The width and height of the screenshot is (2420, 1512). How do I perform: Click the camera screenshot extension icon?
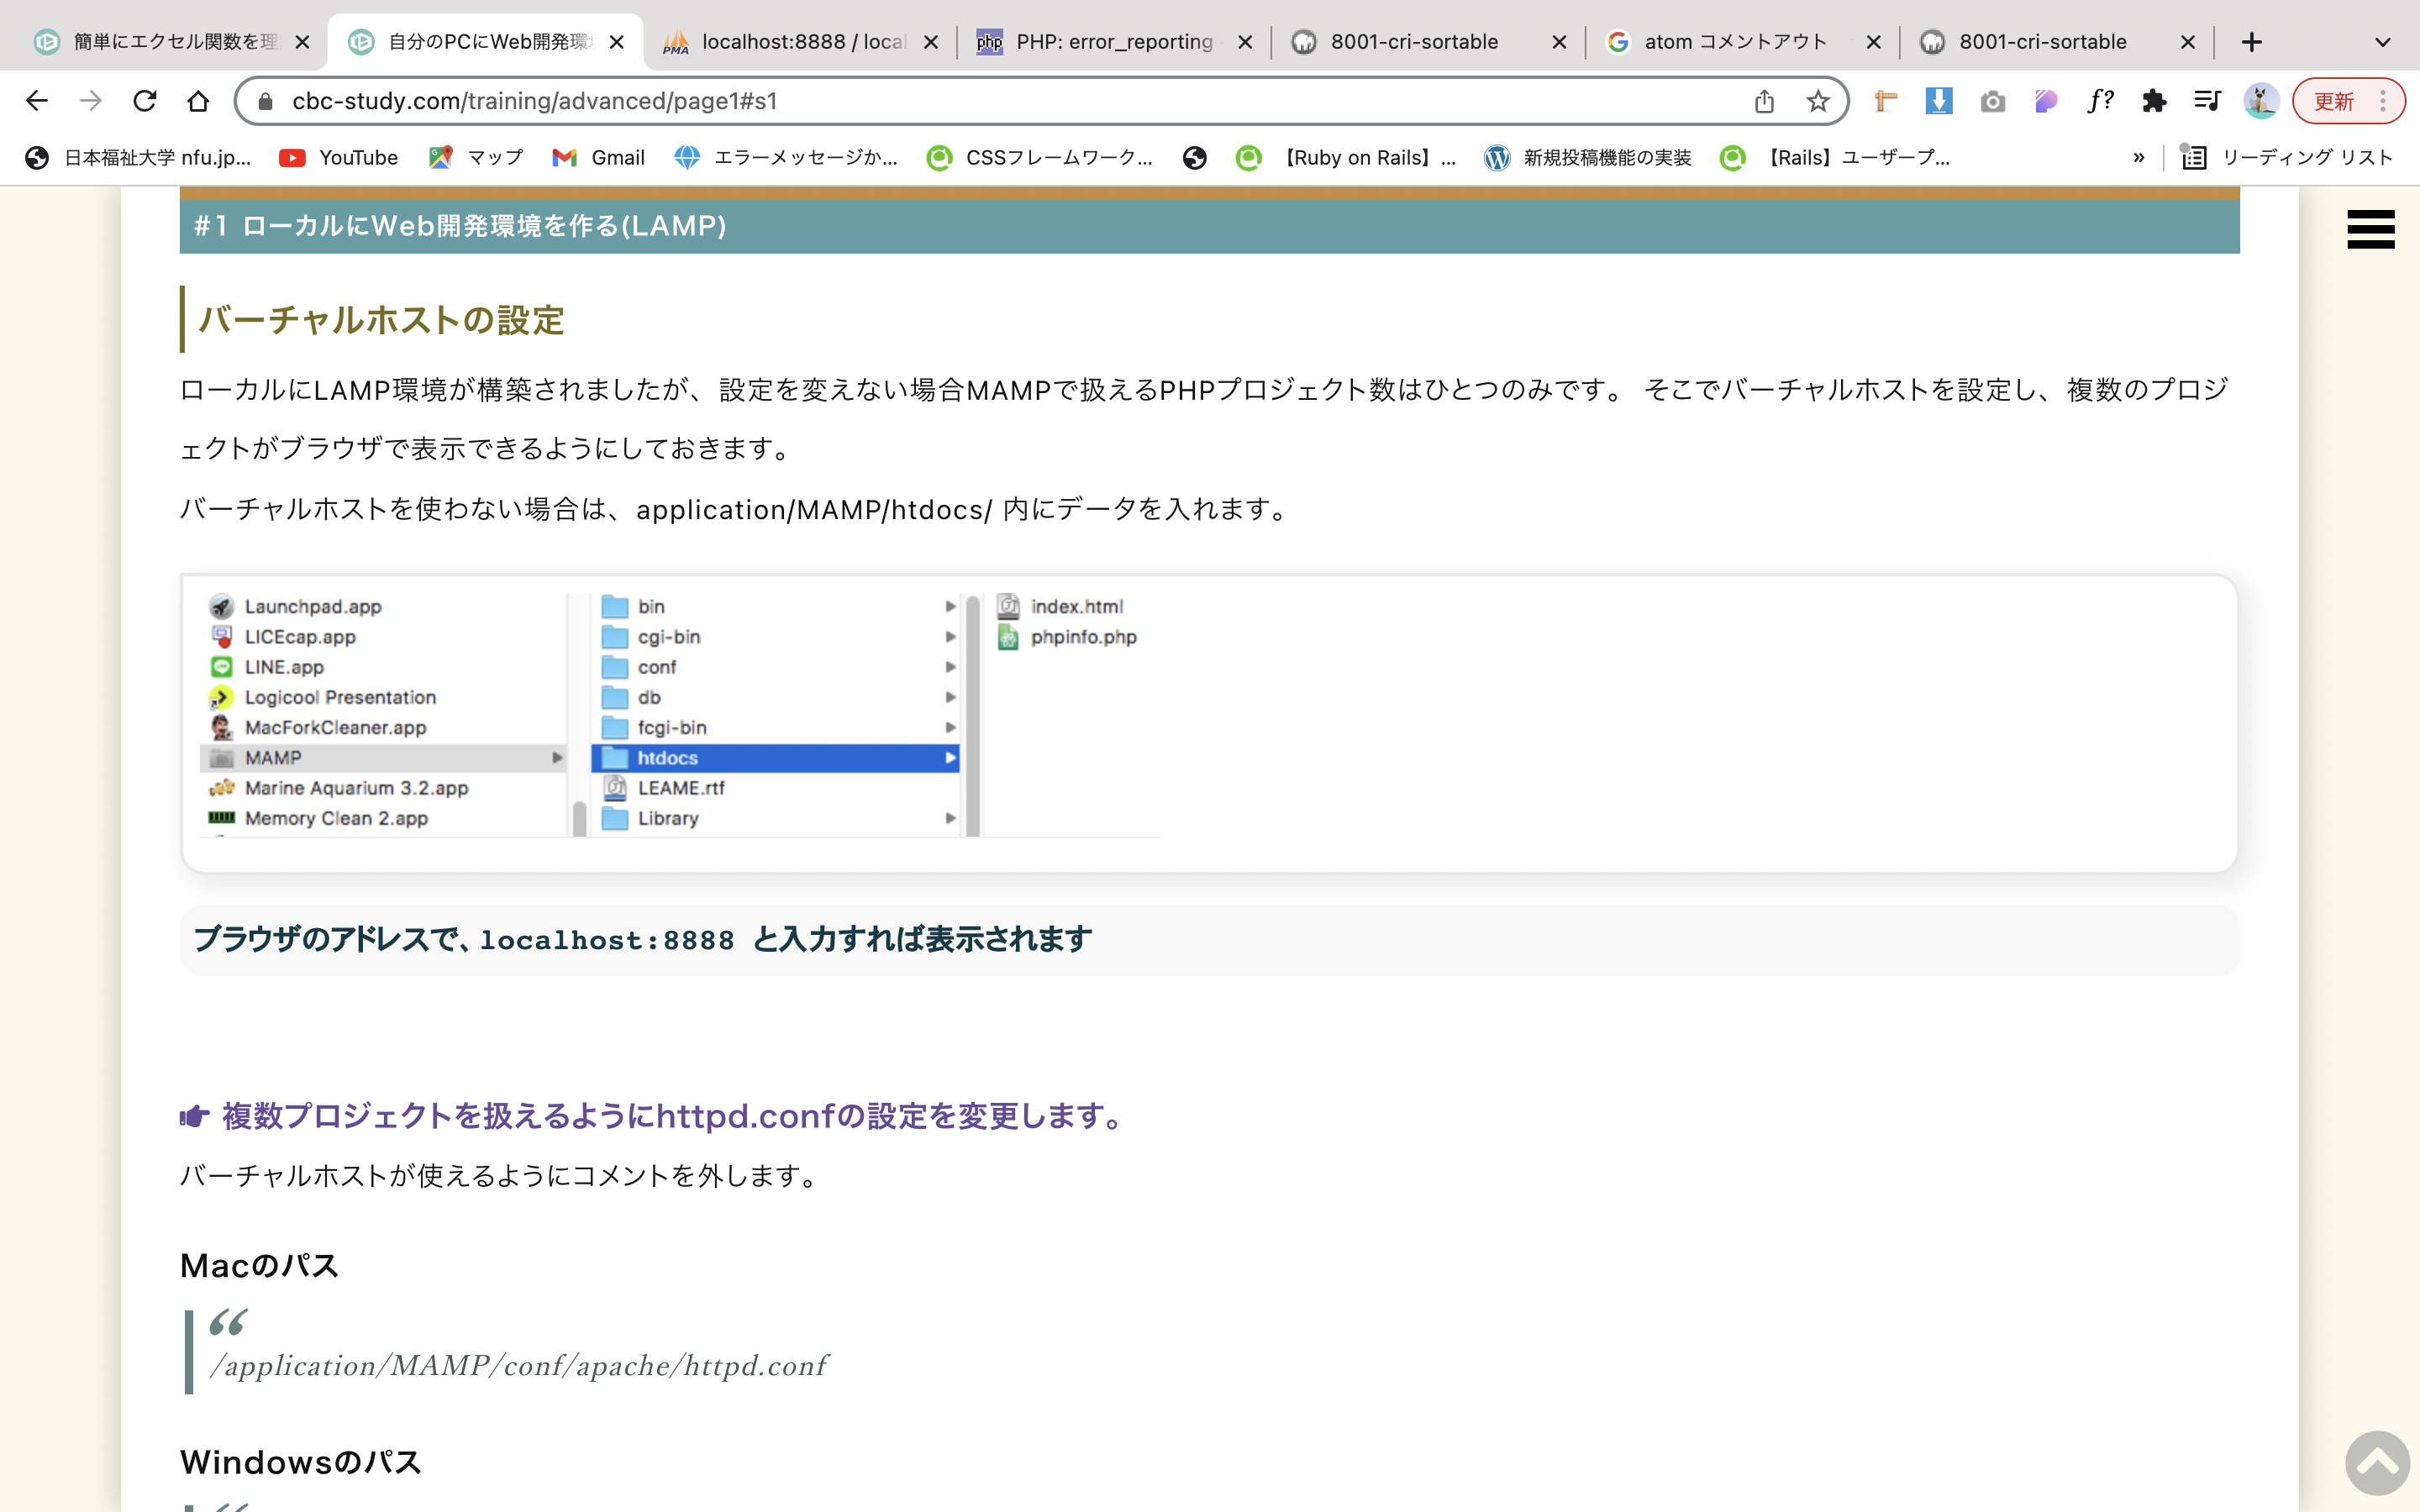coord(1992,101)
